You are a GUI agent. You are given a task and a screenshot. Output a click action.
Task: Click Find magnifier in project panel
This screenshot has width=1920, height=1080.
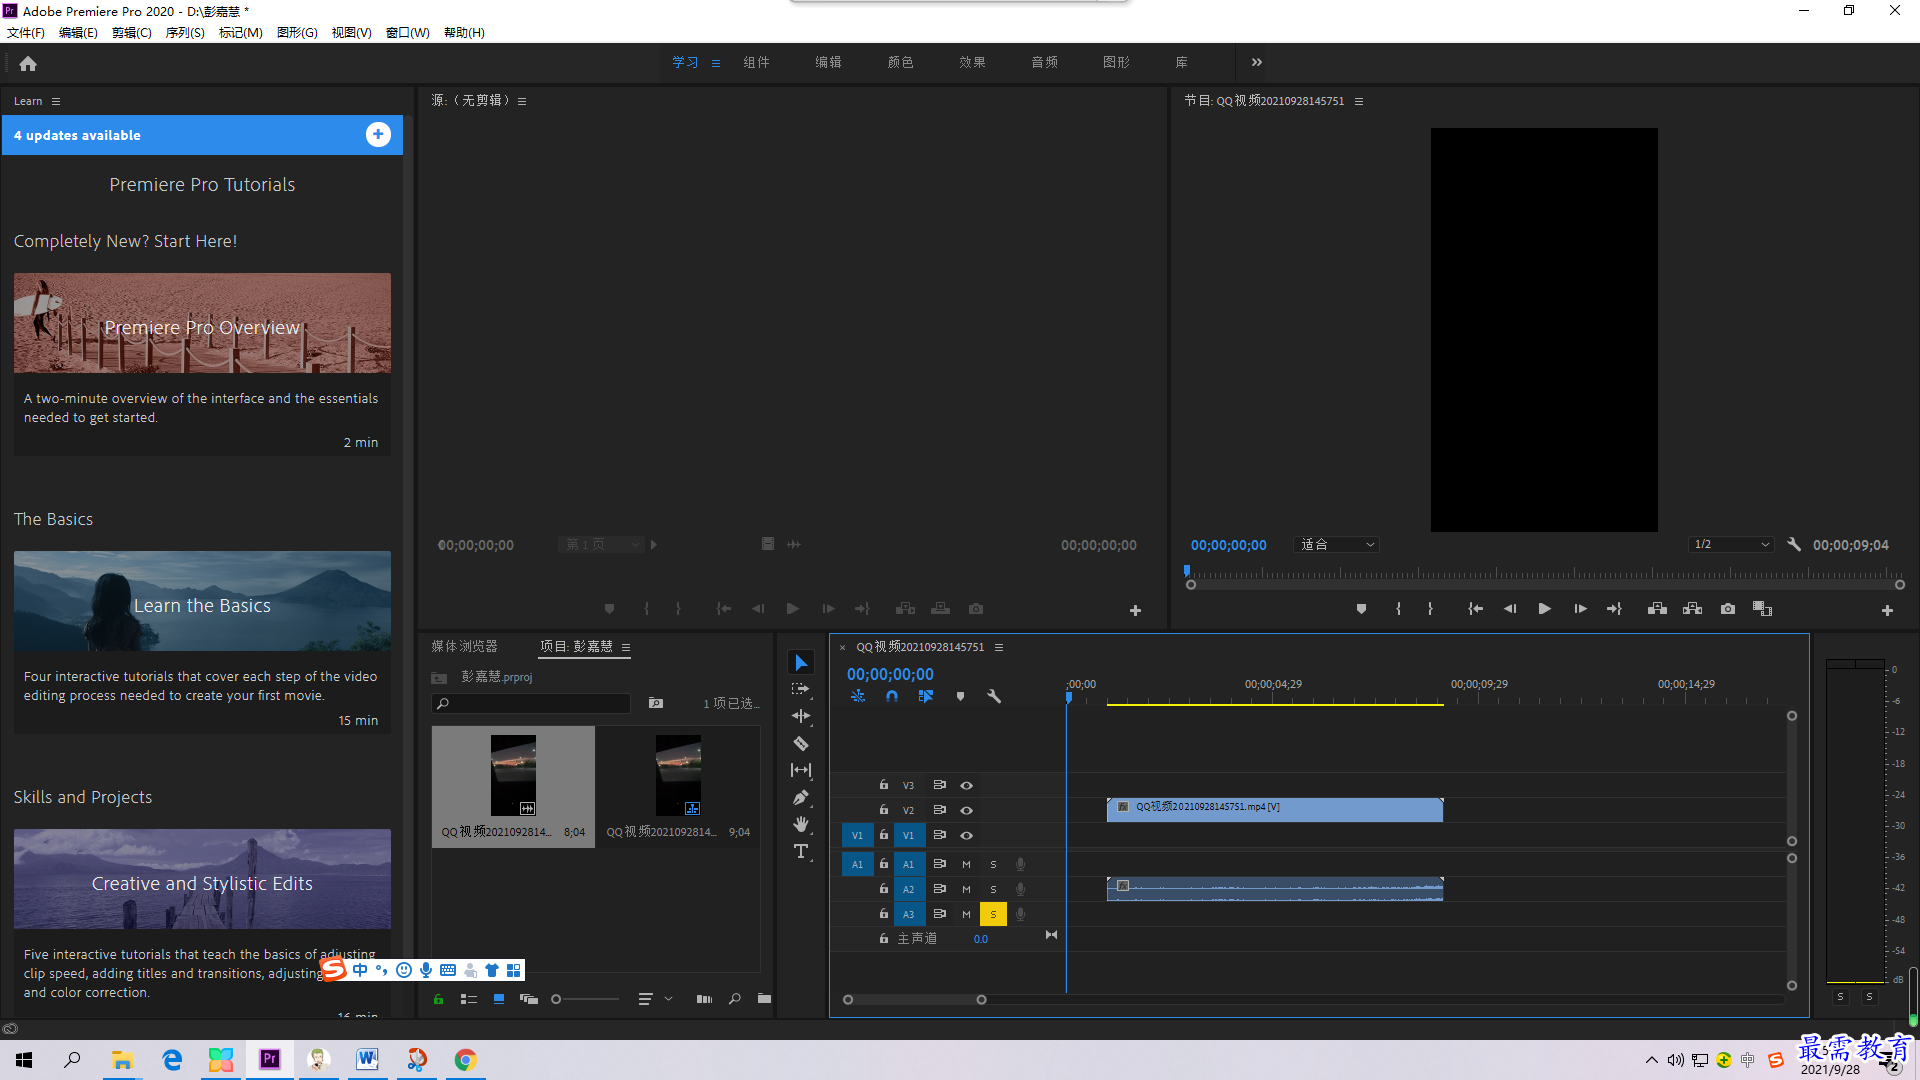click(x=735, y=999)
